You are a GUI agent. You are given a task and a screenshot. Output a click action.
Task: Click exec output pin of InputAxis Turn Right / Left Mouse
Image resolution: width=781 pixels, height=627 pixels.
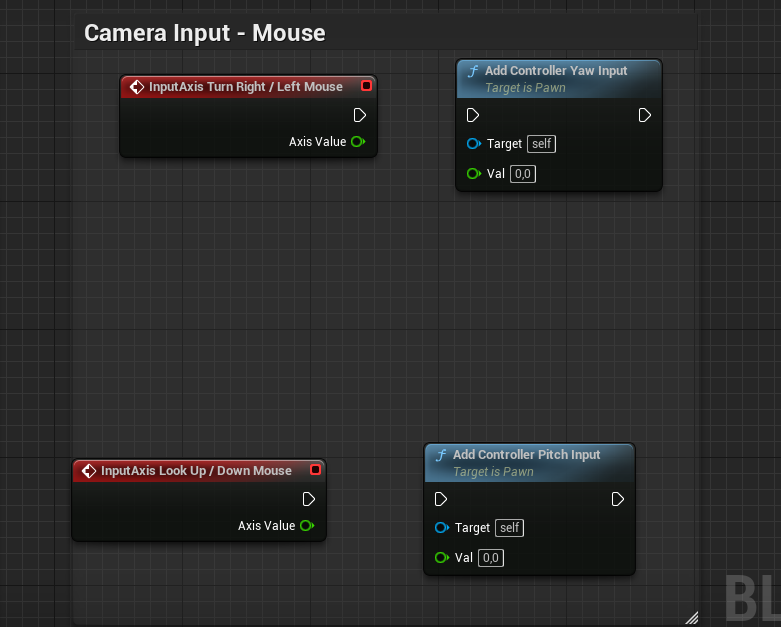point(360,115)
